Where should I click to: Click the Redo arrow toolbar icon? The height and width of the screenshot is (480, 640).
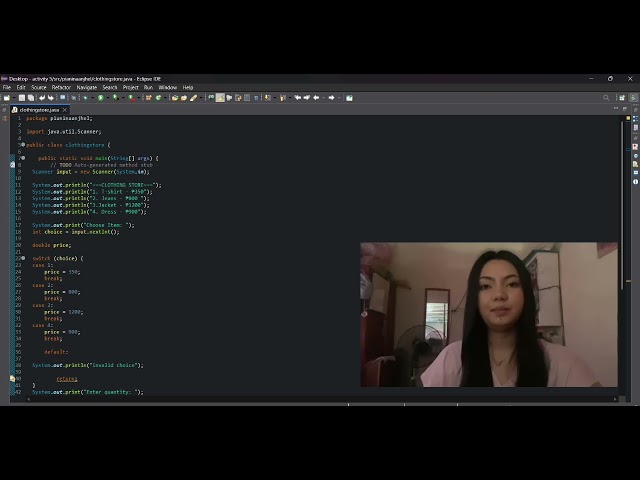pyautogui.click(x=51, y=98)
